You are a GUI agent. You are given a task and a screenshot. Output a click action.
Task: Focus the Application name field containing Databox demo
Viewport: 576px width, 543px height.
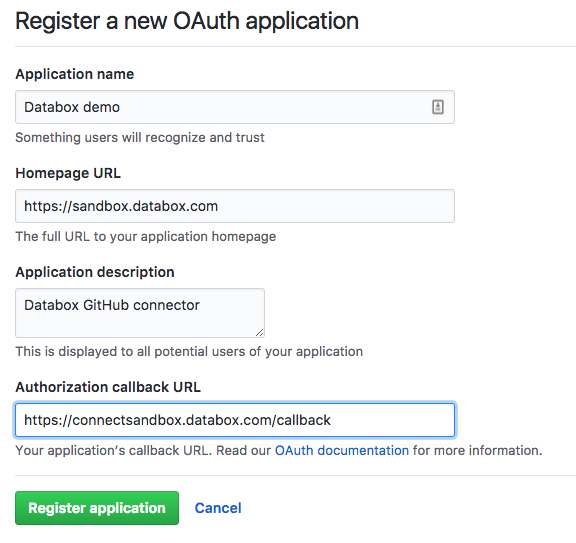235,107
